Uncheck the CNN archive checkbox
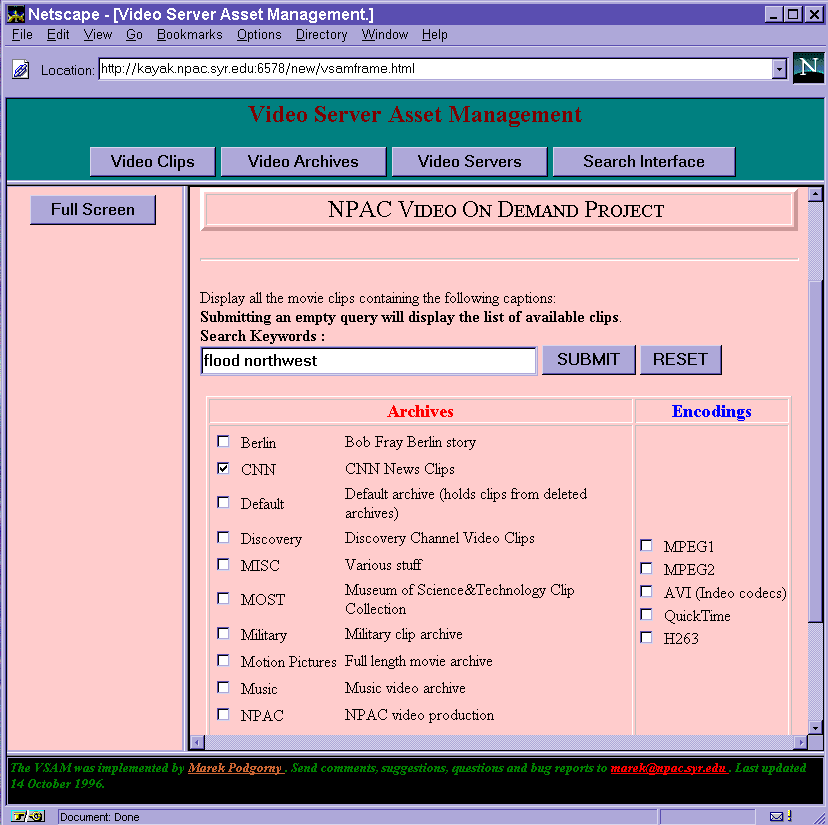The image size is (828, 825). point(223,468)
